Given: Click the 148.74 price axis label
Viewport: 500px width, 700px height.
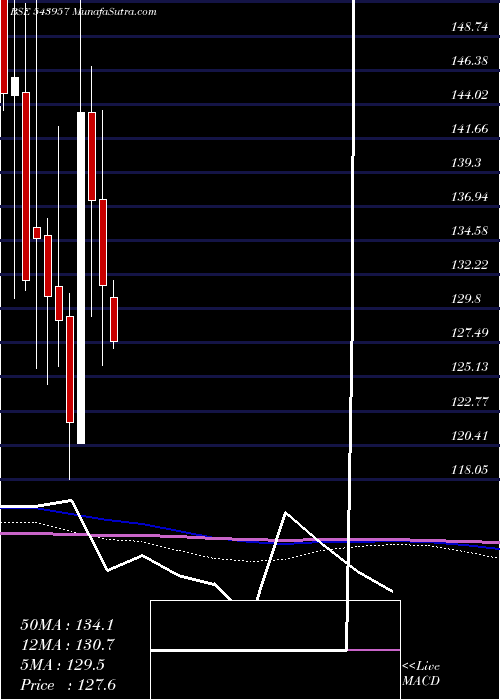Looking at the screenshot, I should click(x=470, y=27).
